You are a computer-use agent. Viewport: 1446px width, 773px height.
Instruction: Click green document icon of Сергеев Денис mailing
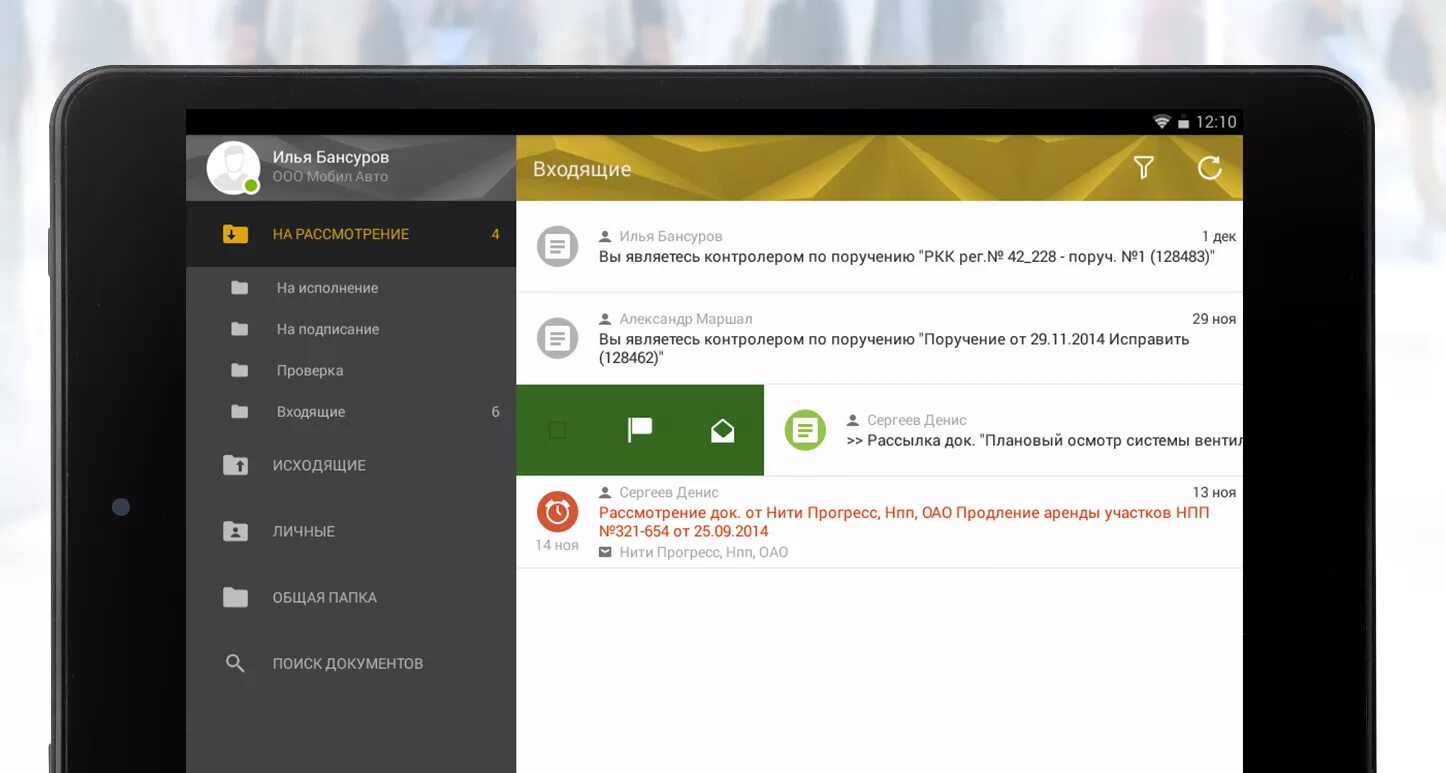[805, 430]
